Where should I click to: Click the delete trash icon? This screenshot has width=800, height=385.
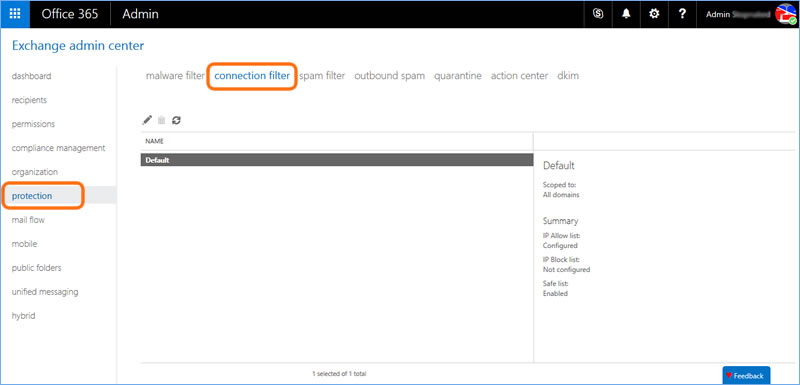[161, 120]
